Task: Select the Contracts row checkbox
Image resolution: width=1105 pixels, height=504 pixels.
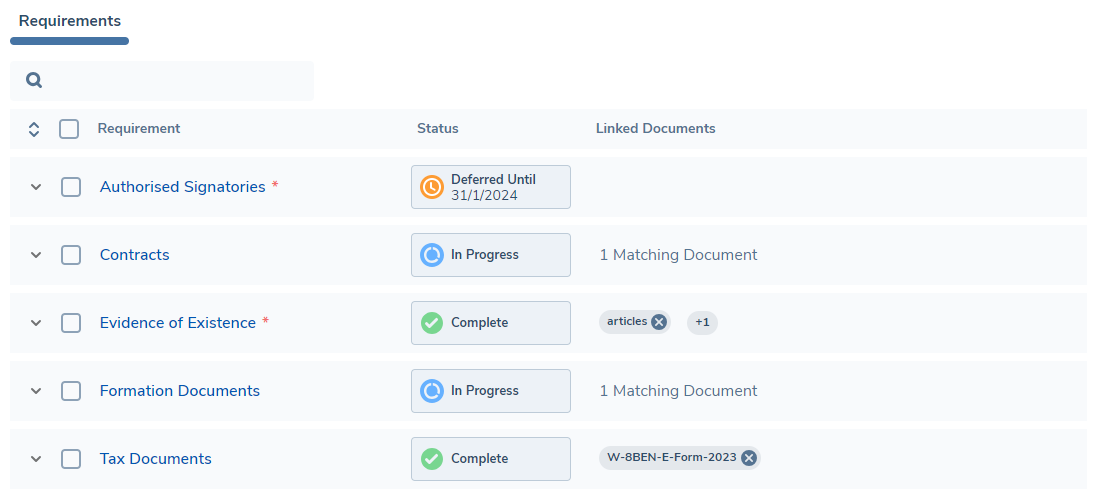Action: tap(71, 255)
